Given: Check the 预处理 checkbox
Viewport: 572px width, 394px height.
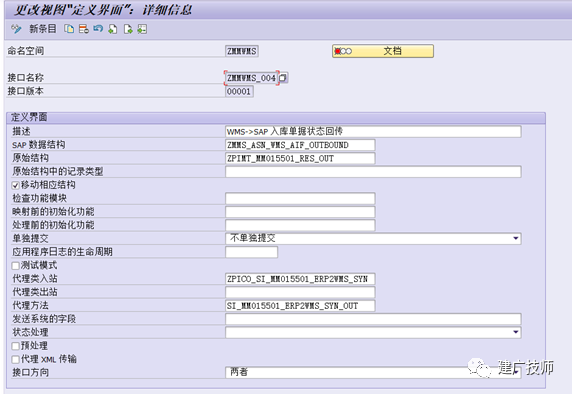Looking at the screenshot, I should (x=15, y=346).
